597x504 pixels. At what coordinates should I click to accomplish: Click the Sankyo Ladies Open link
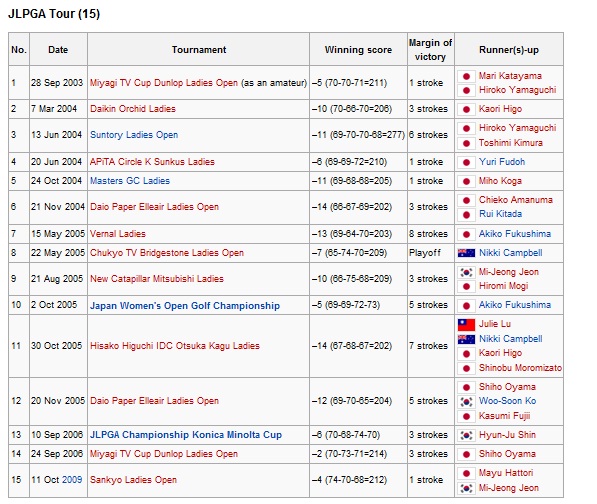click(x=133, y=480)
